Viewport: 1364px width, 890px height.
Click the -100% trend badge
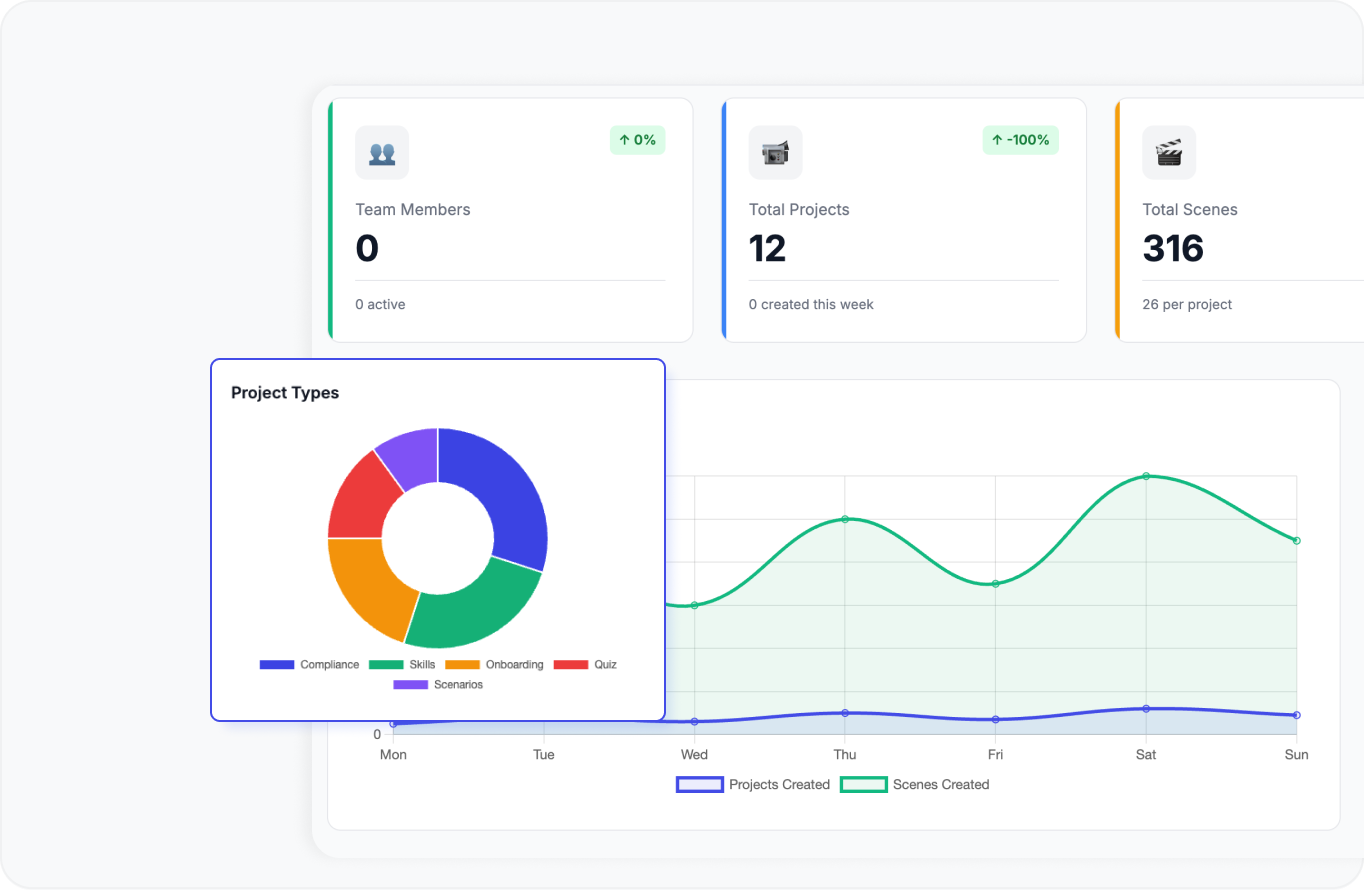point(1020,140)
